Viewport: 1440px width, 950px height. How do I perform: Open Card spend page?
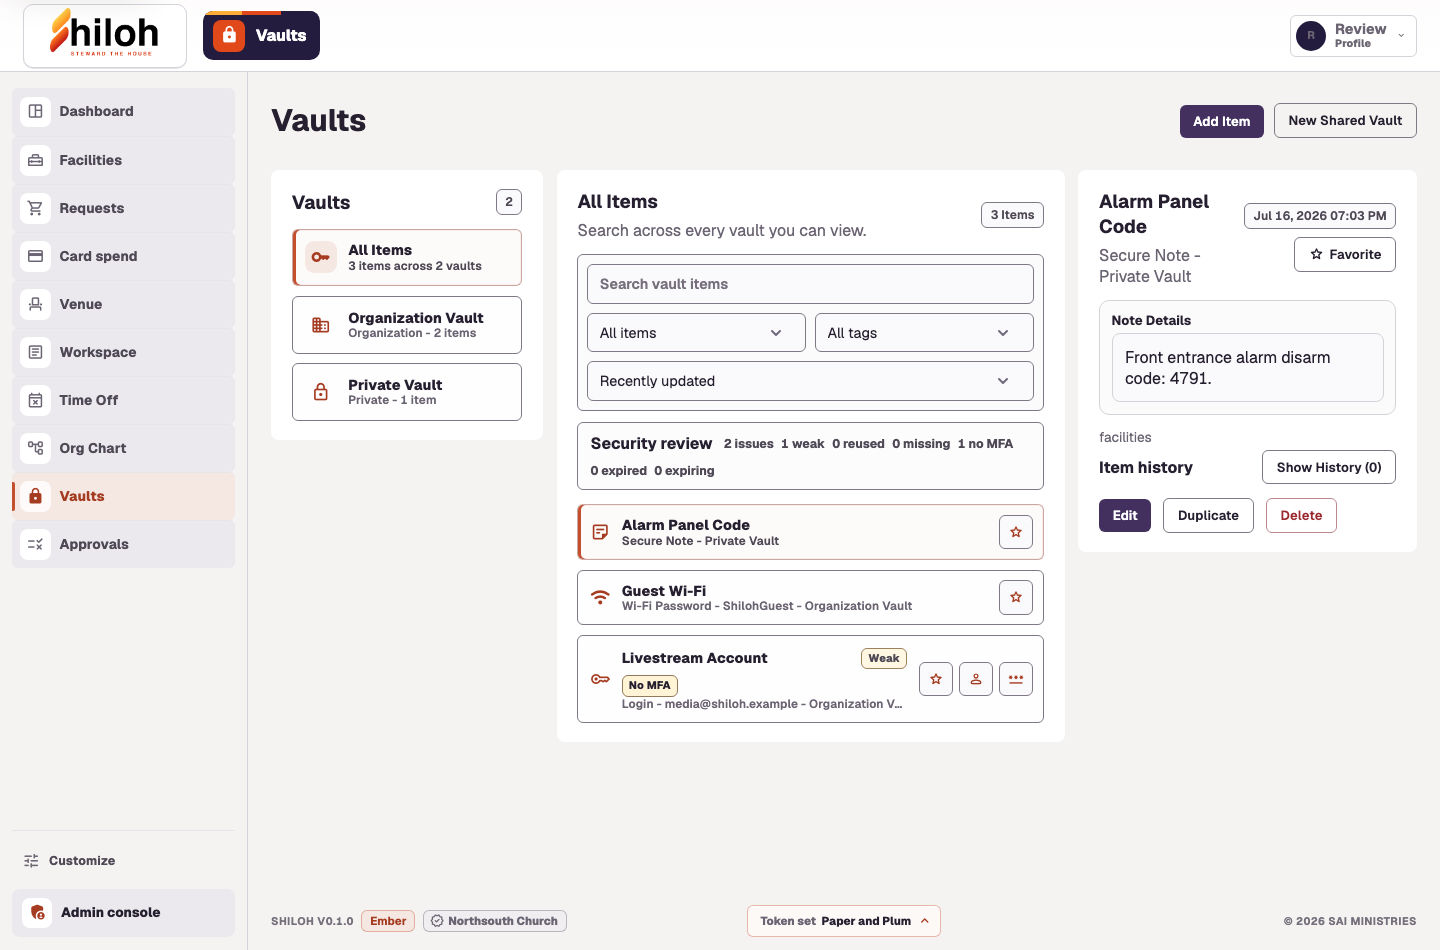124,256
